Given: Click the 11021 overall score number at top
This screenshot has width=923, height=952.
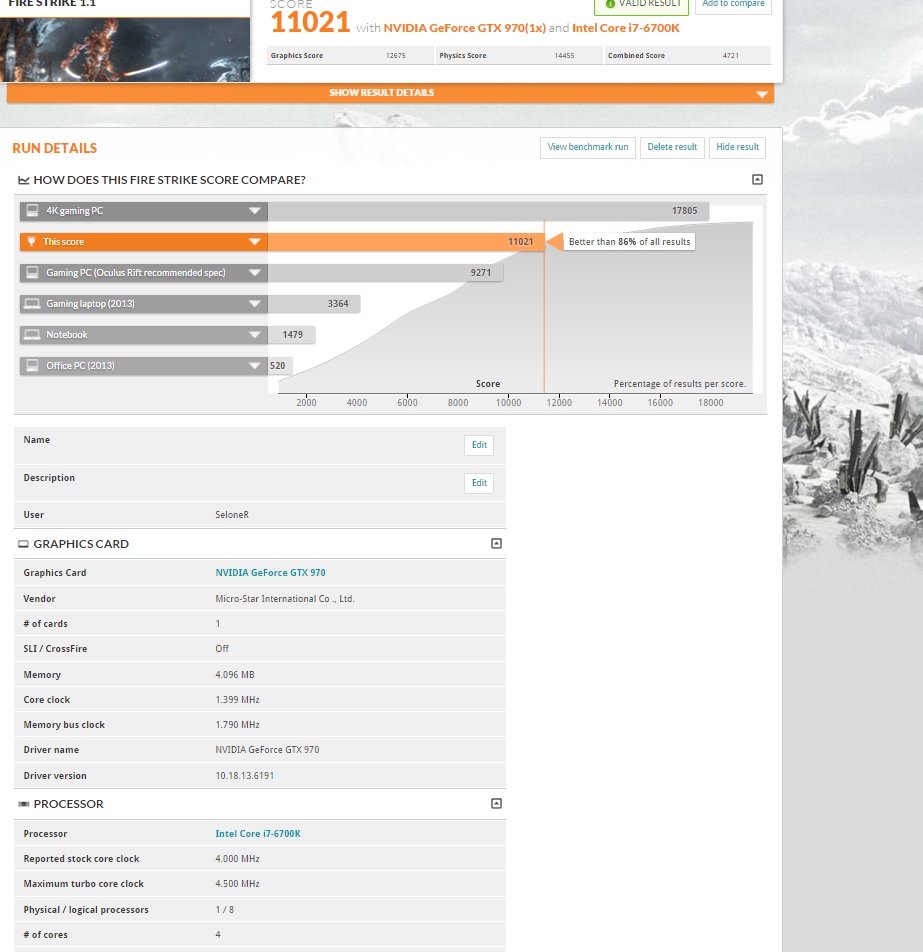Looking at the screenshot, I should (310, 23).
